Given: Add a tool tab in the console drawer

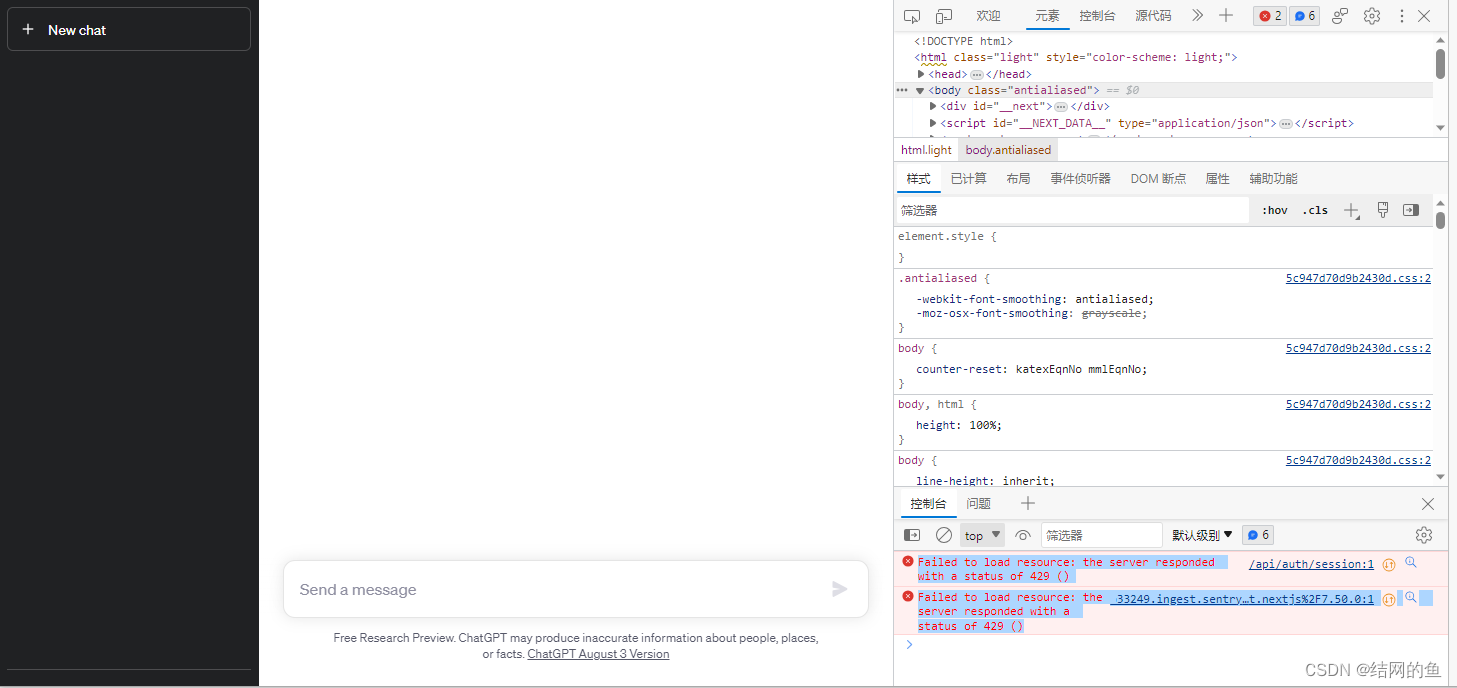Looking at the screenshot, I should (1028, 503).
